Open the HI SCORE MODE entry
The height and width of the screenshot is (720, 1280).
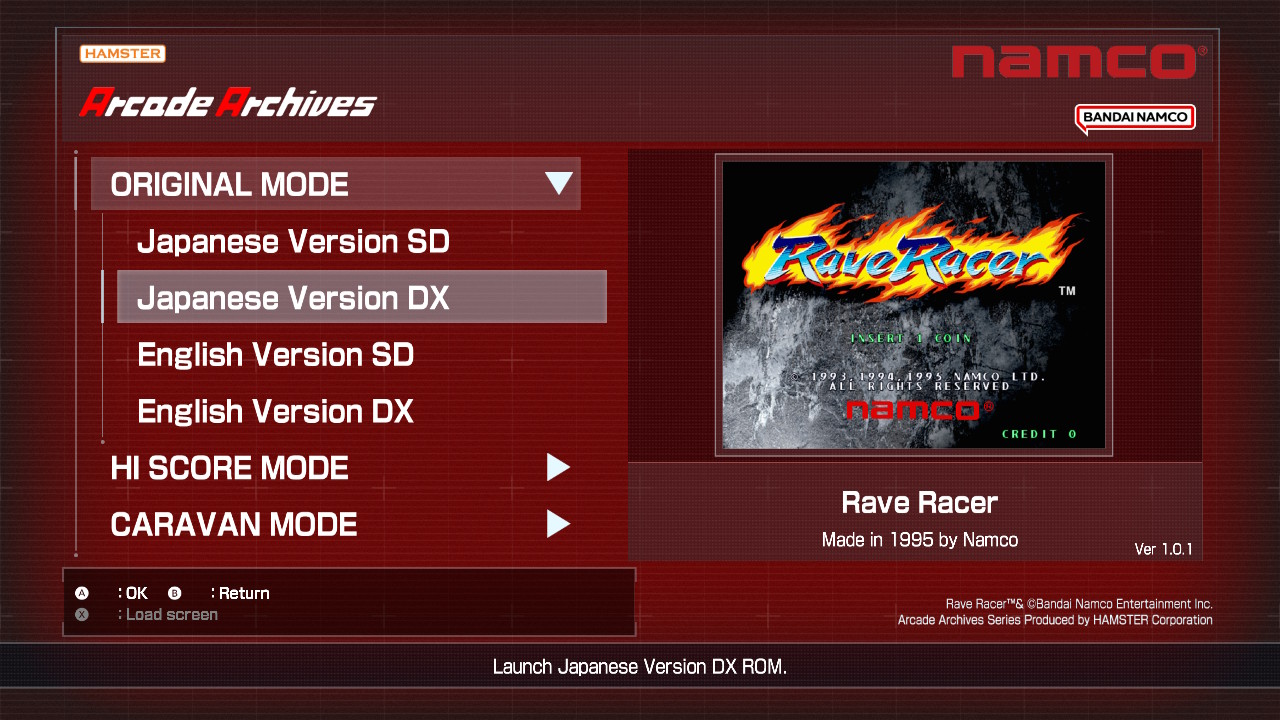[x=229, y=467]
